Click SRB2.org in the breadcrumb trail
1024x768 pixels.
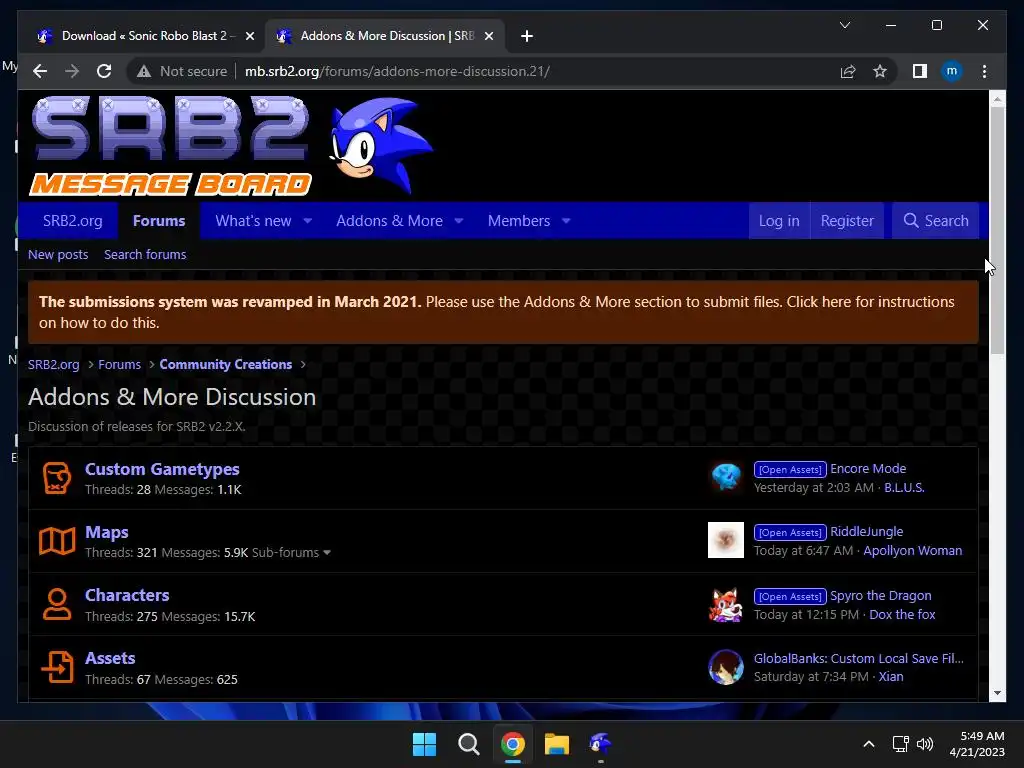[54, 364]
